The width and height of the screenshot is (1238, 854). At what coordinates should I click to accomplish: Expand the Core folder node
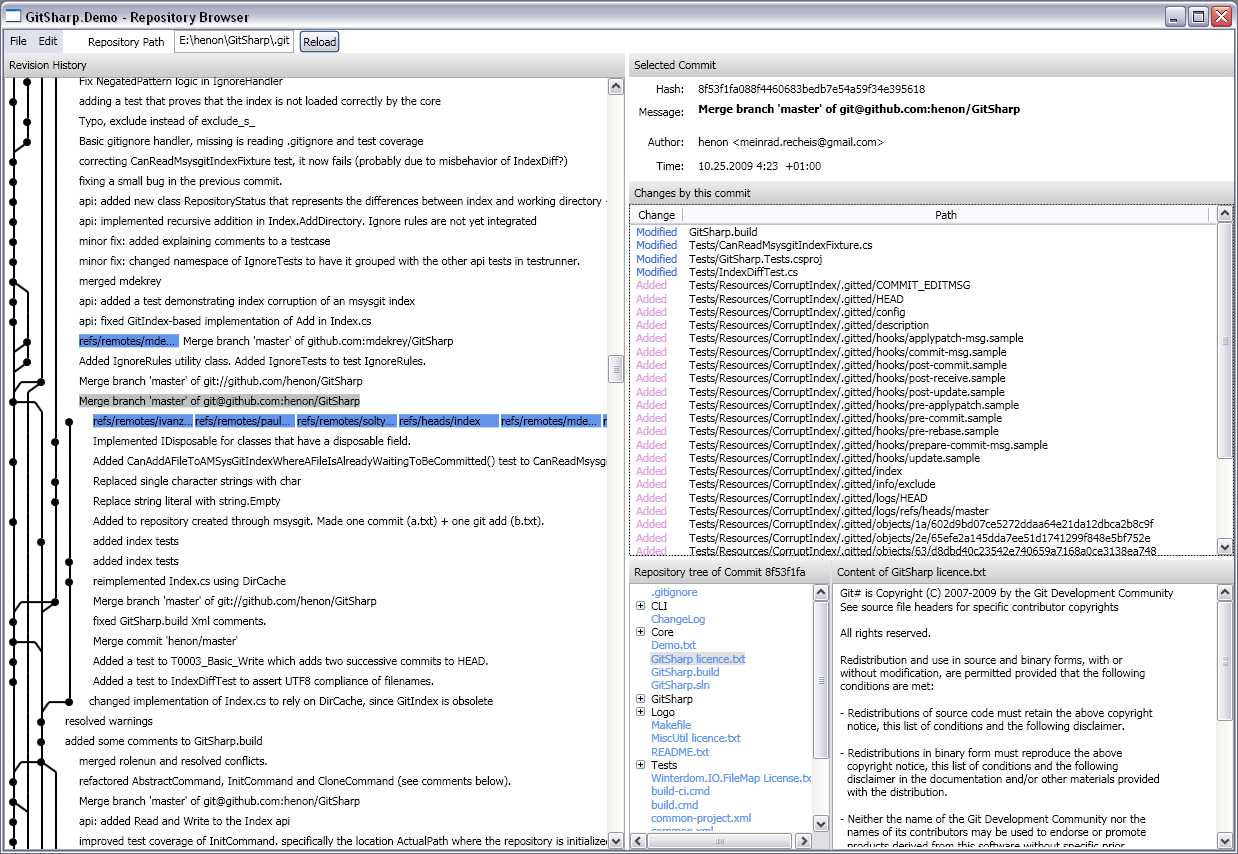coord(640,632)
